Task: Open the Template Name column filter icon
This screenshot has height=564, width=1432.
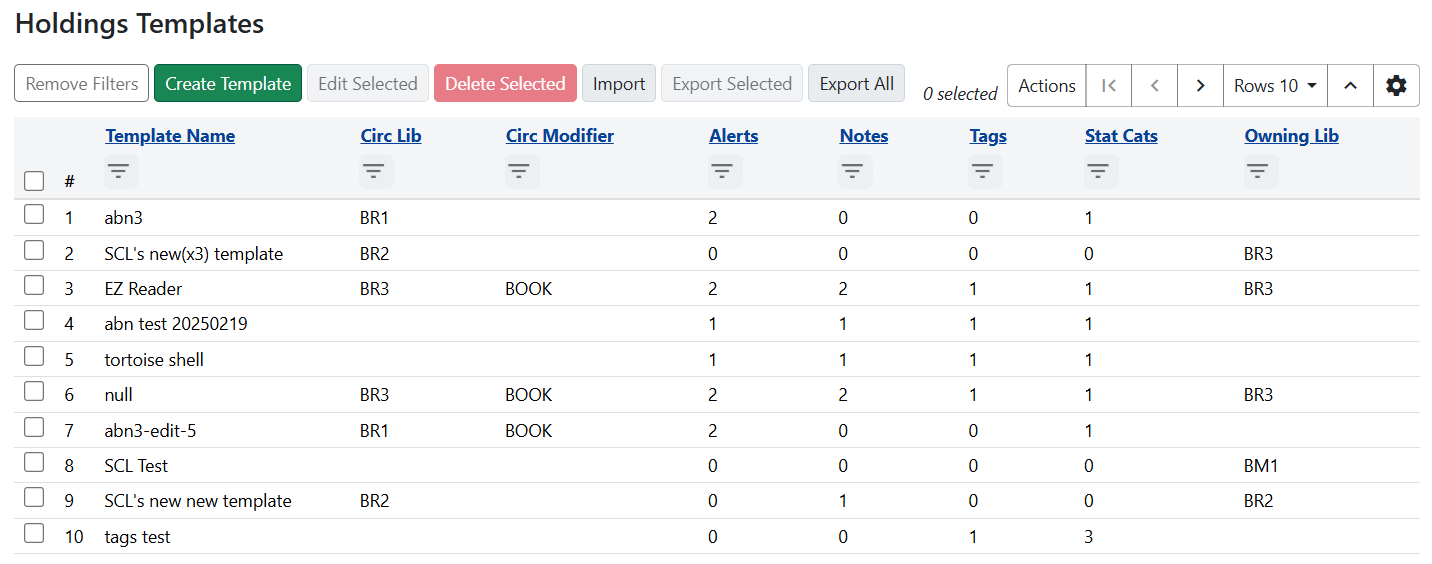Action: coord(119,172)
